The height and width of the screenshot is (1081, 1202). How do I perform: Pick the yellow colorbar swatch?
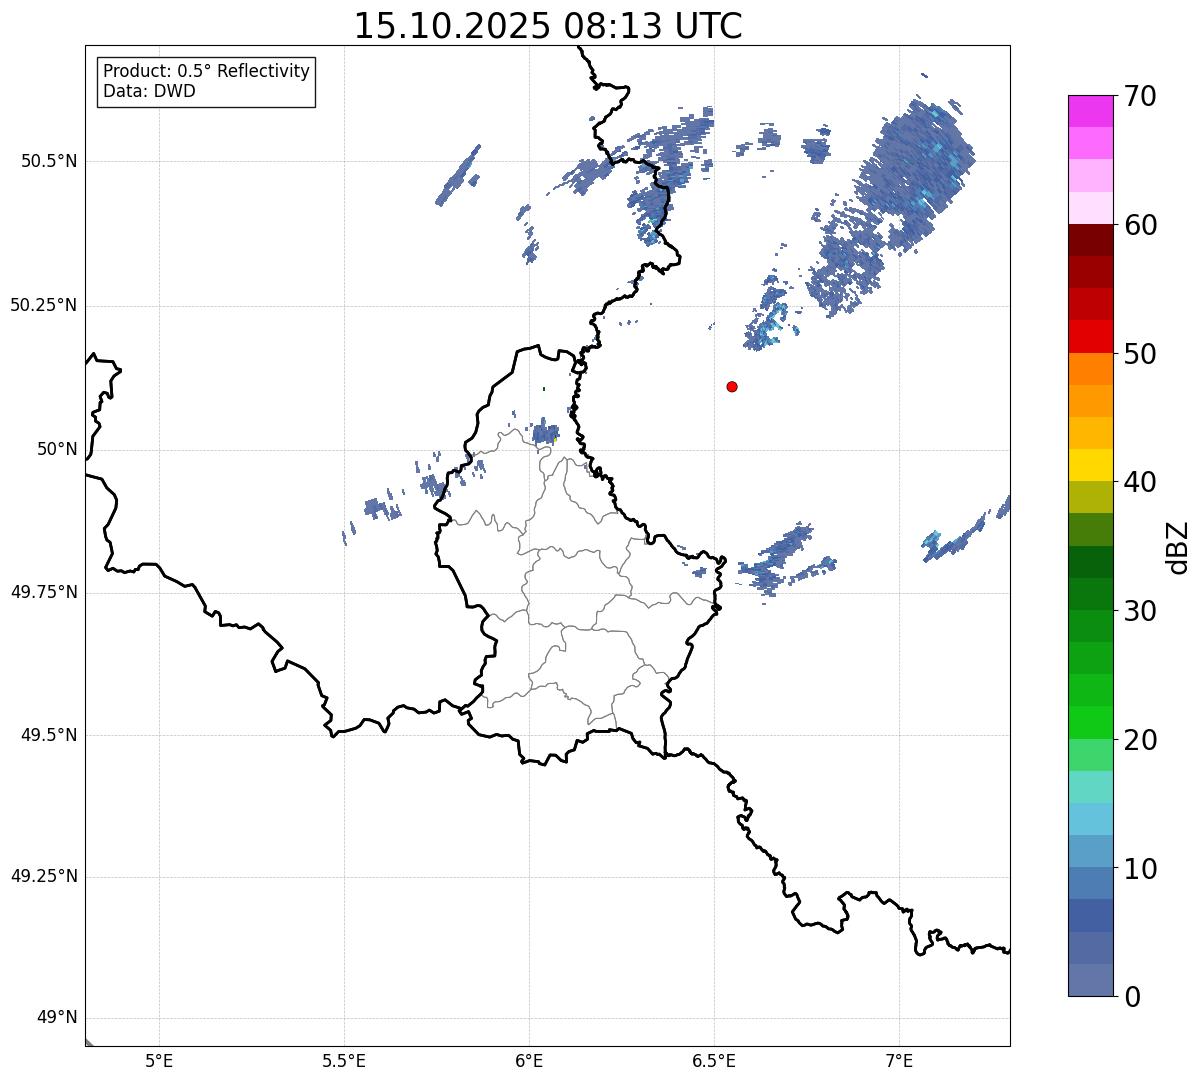point(1091,465)
